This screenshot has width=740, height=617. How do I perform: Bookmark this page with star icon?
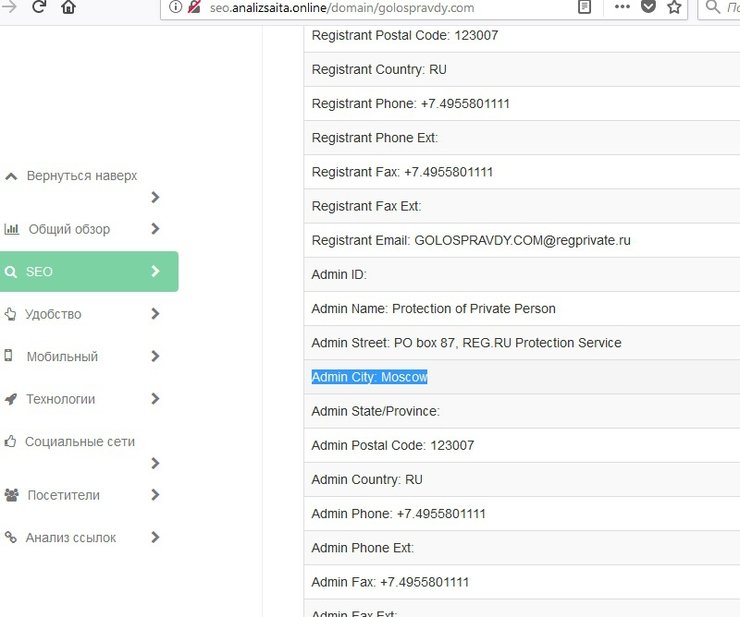pos(674,7)
